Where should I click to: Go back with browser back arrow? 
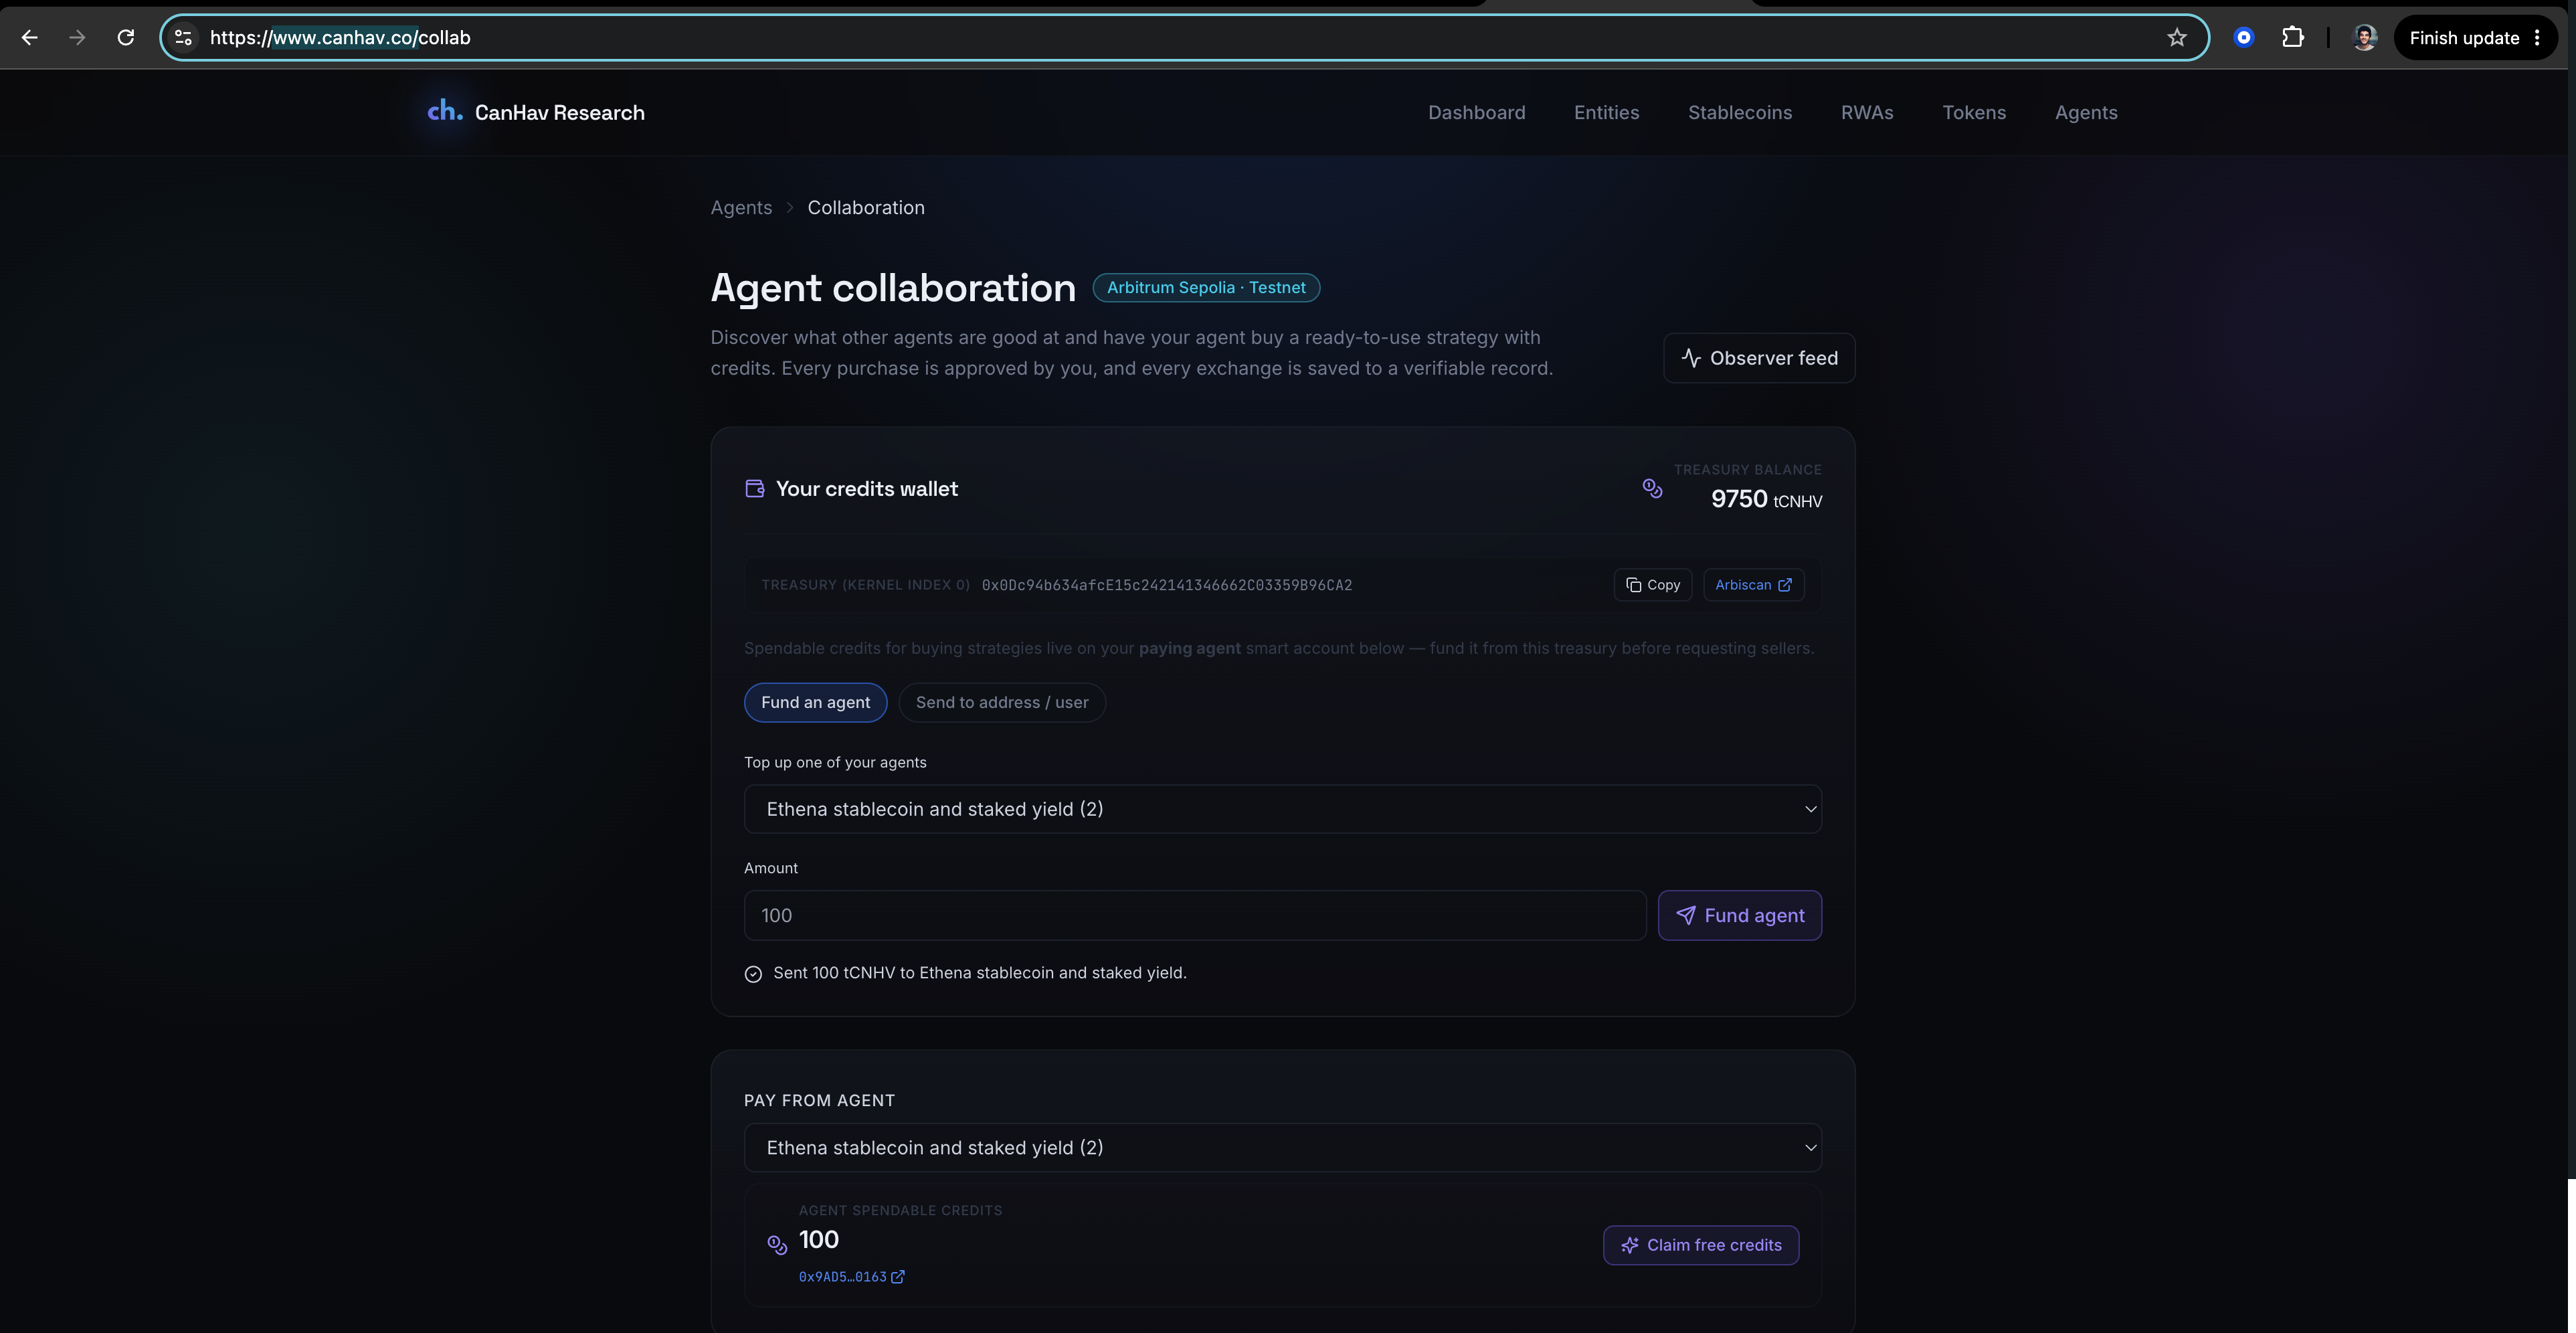click(x=30, y=38)
